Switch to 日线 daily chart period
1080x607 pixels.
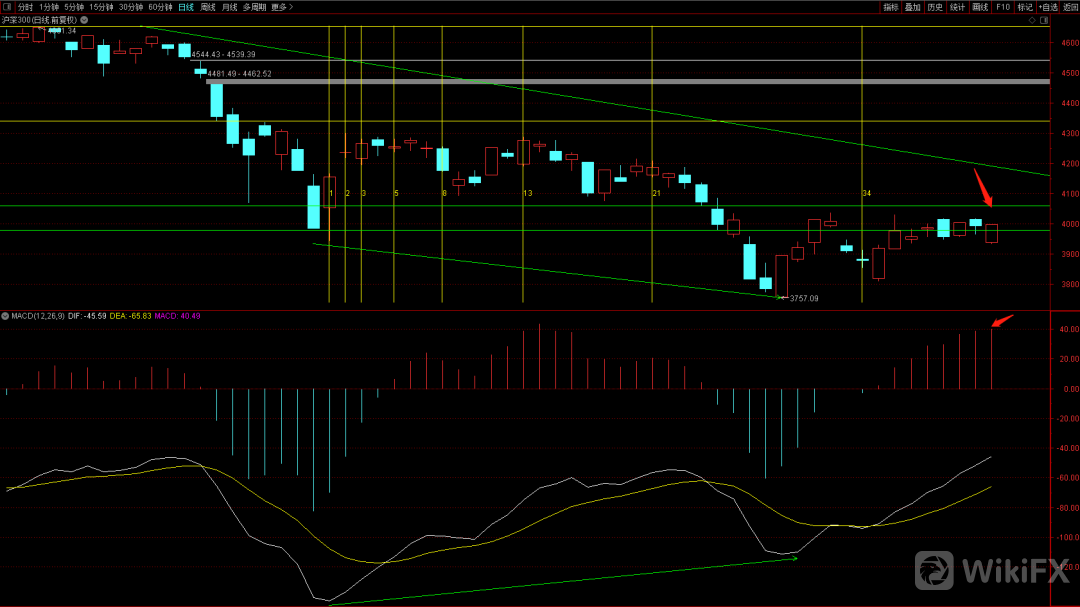tap(186, 7)
